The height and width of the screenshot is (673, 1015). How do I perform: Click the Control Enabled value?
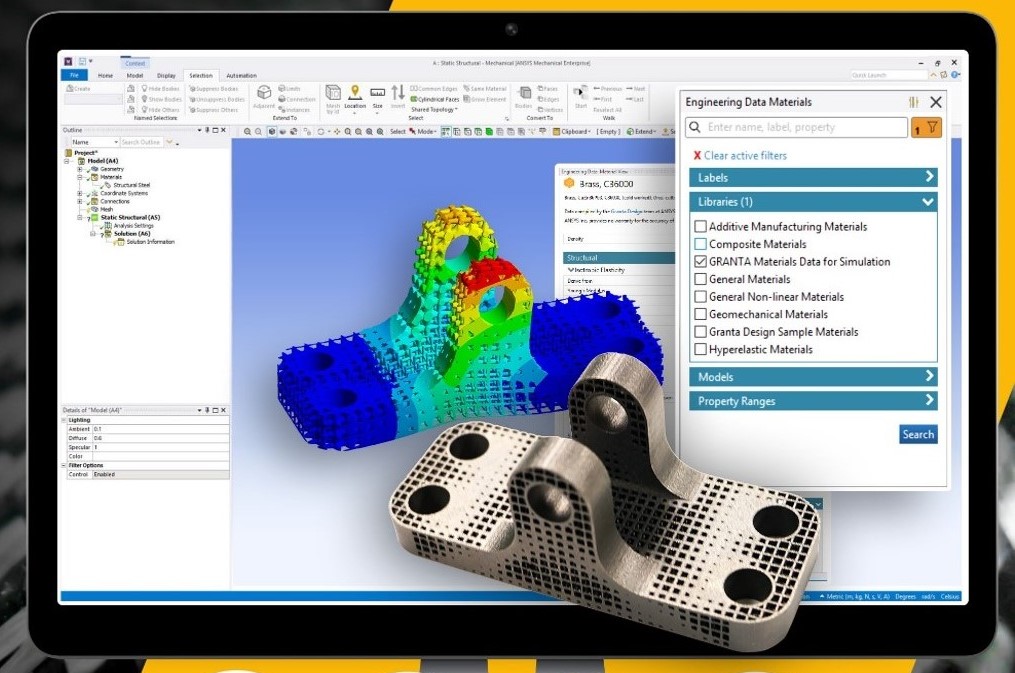point(161,474)
